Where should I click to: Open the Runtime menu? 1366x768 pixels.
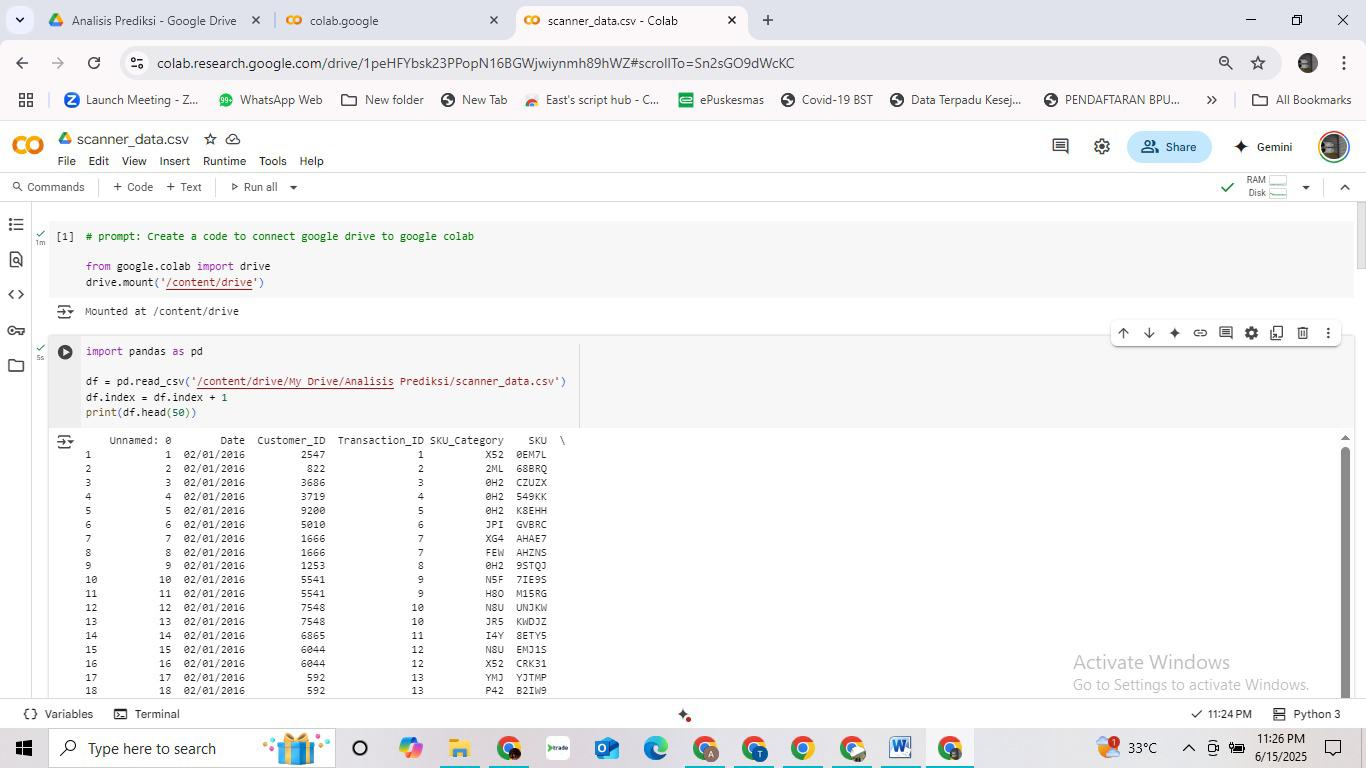click(224, 161)
